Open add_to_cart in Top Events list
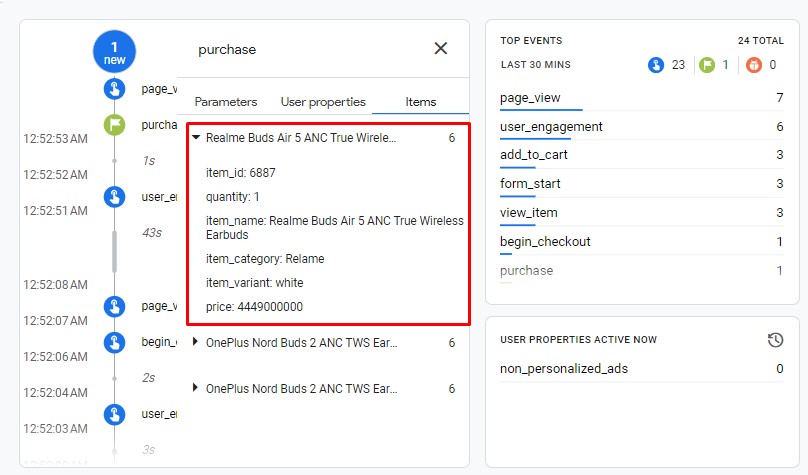 534,155
